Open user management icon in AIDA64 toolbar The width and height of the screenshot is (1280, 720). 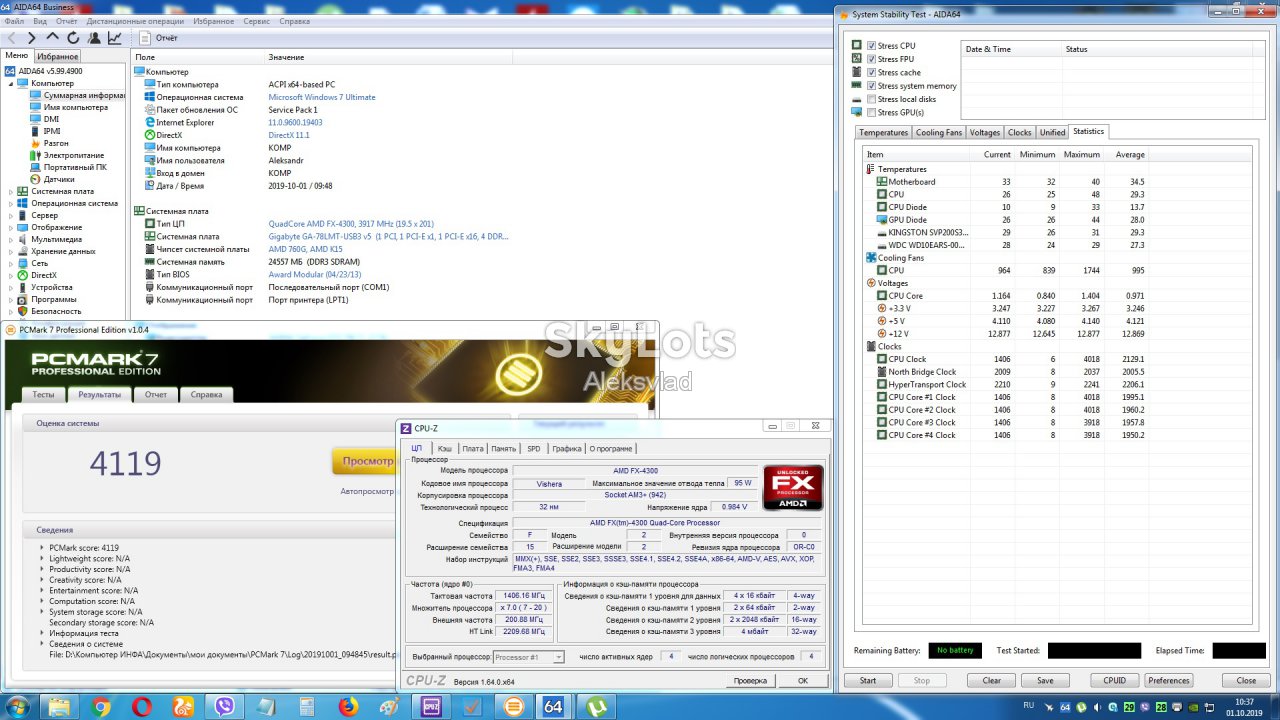point(94,38)
